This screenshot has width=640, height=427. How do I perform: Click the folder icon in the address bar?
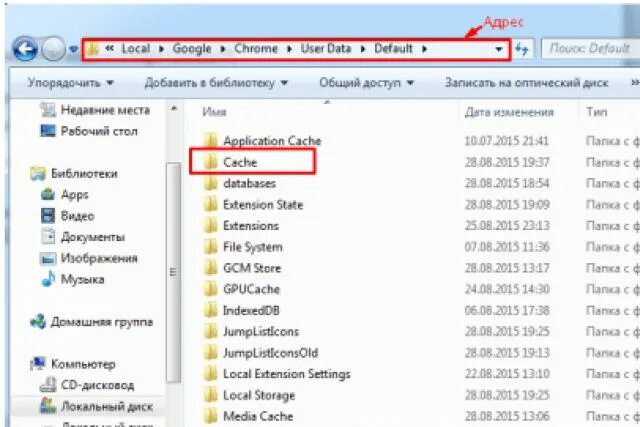click(x=93, y=49)
